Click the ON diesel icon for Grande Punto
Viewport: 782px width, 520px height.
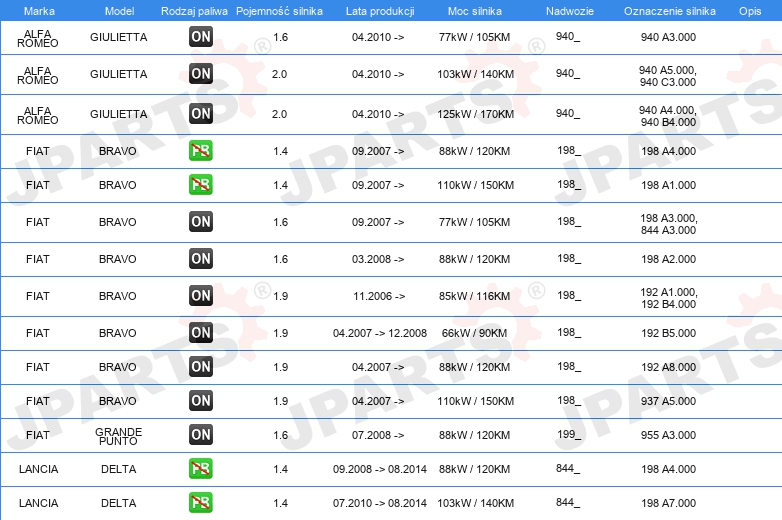point(201,434)
